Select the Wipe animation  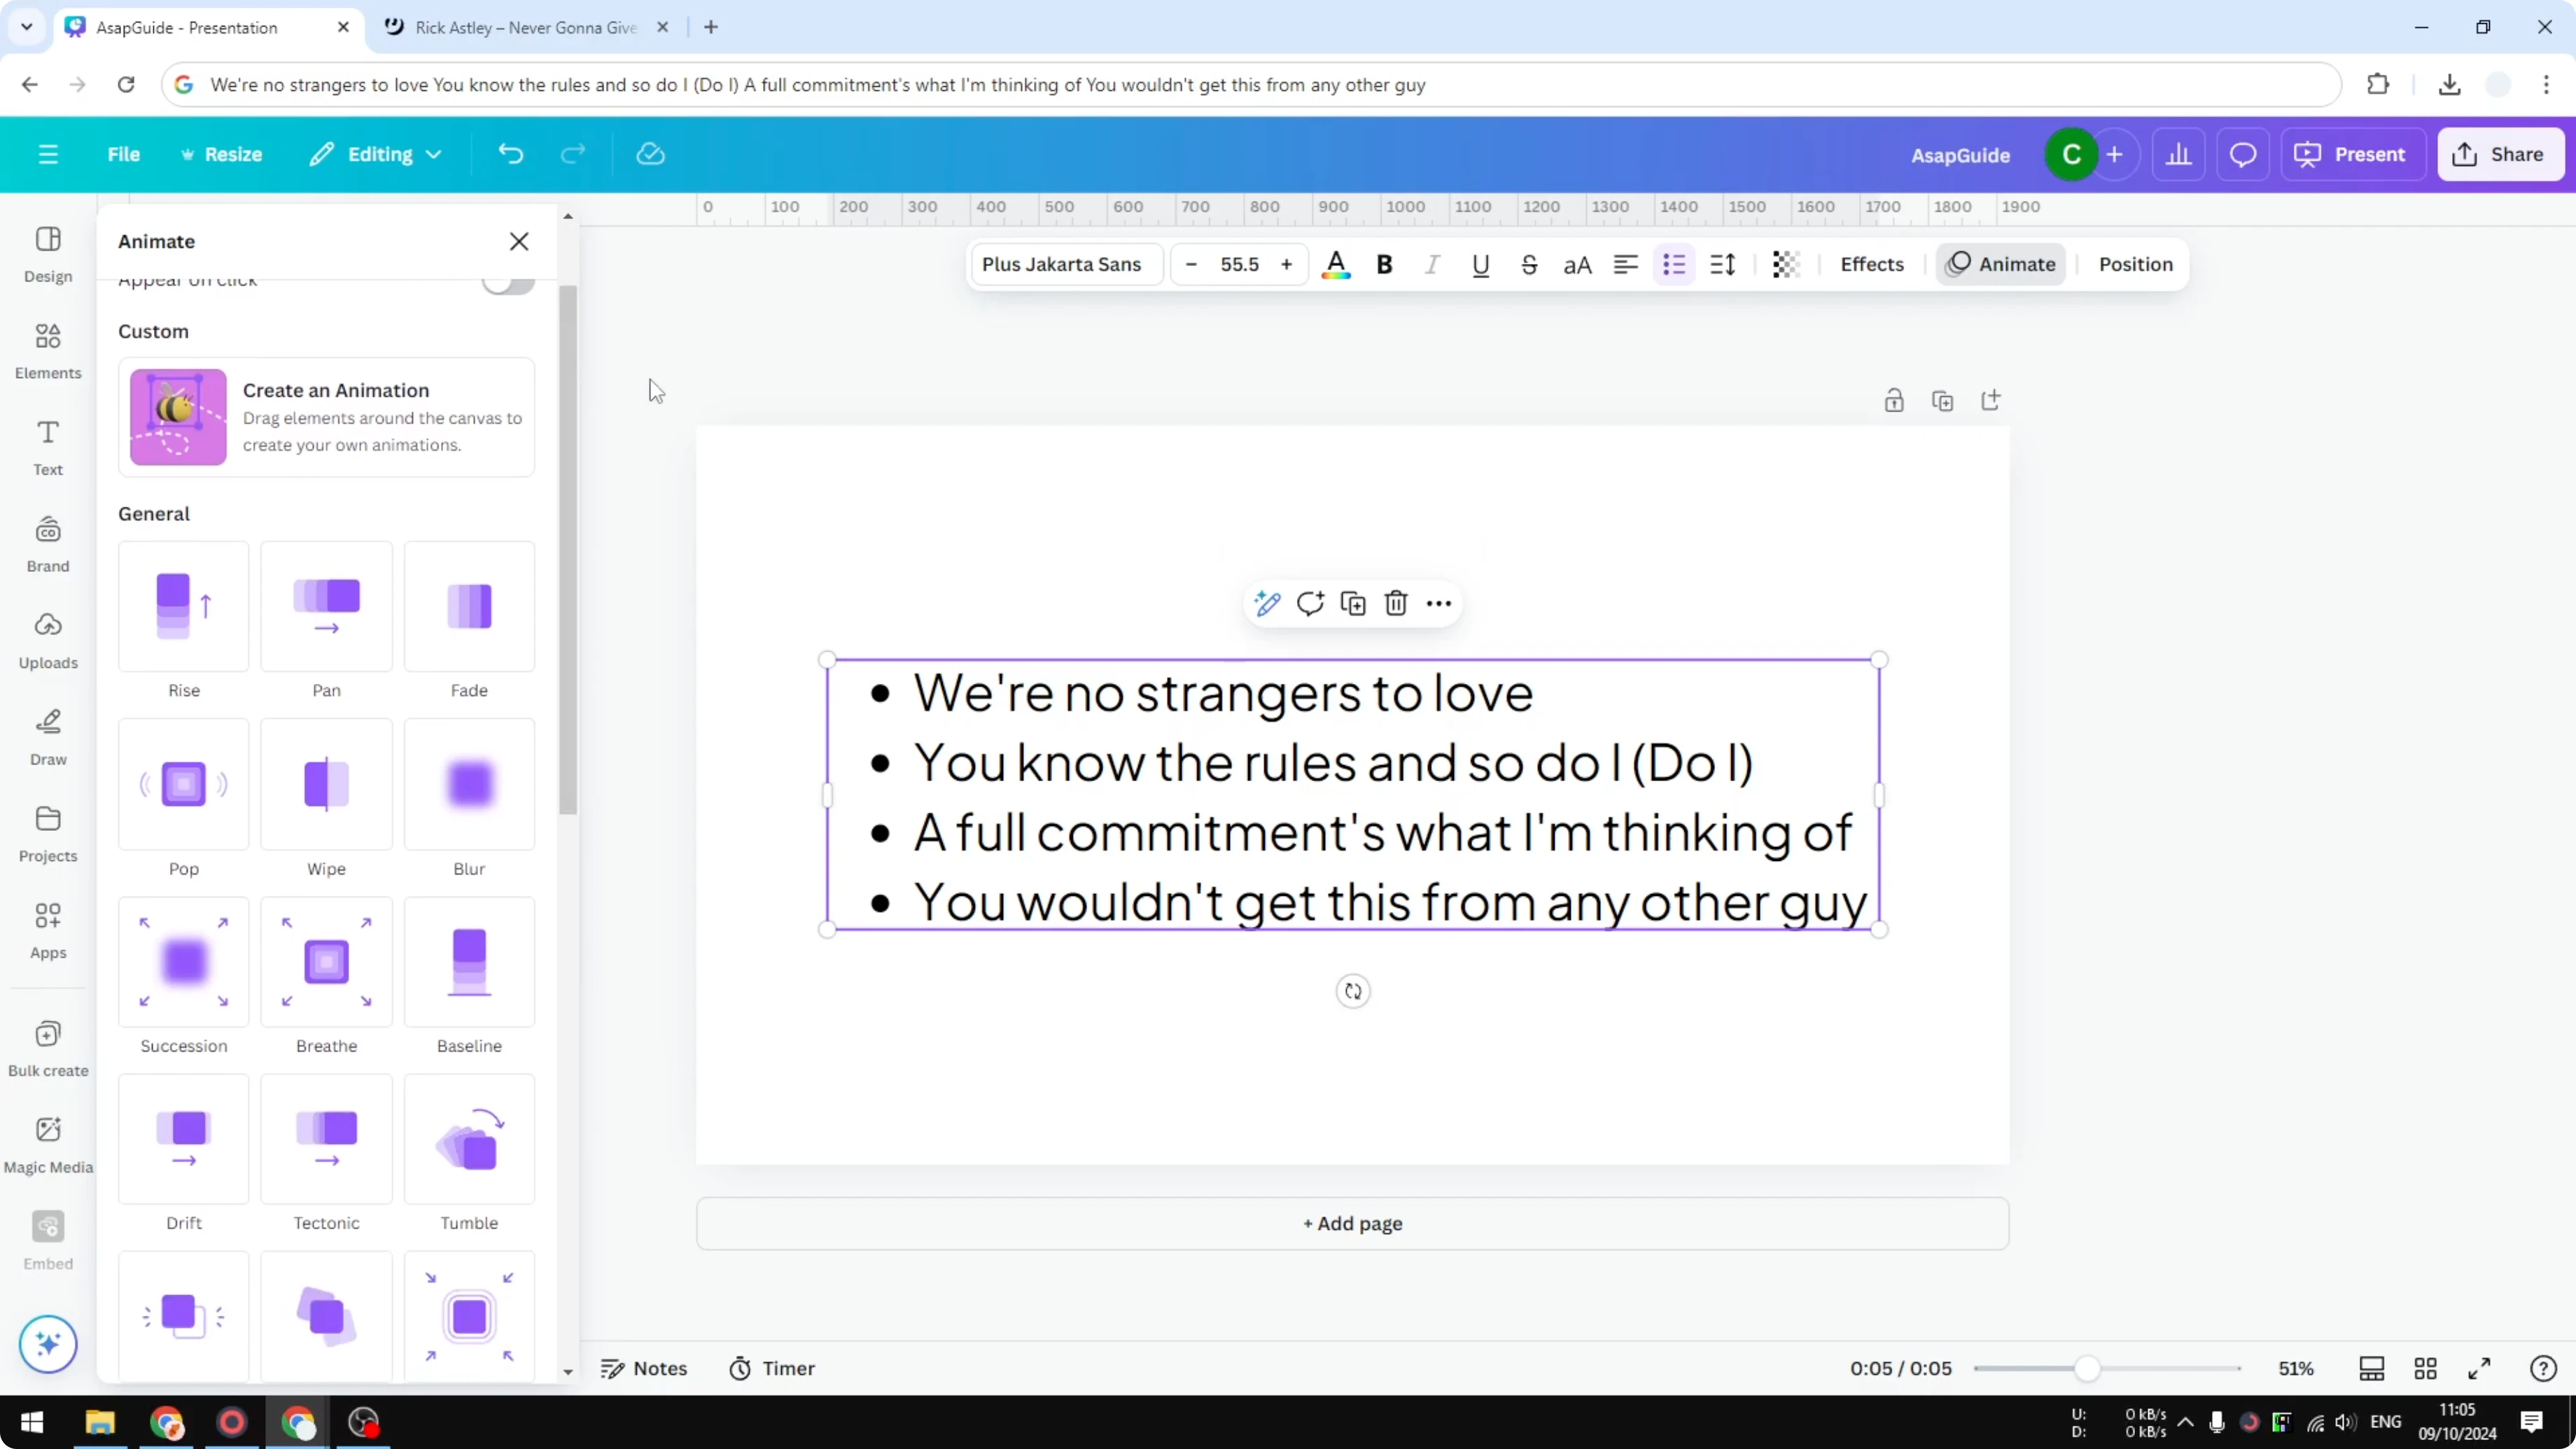(326, 784)
